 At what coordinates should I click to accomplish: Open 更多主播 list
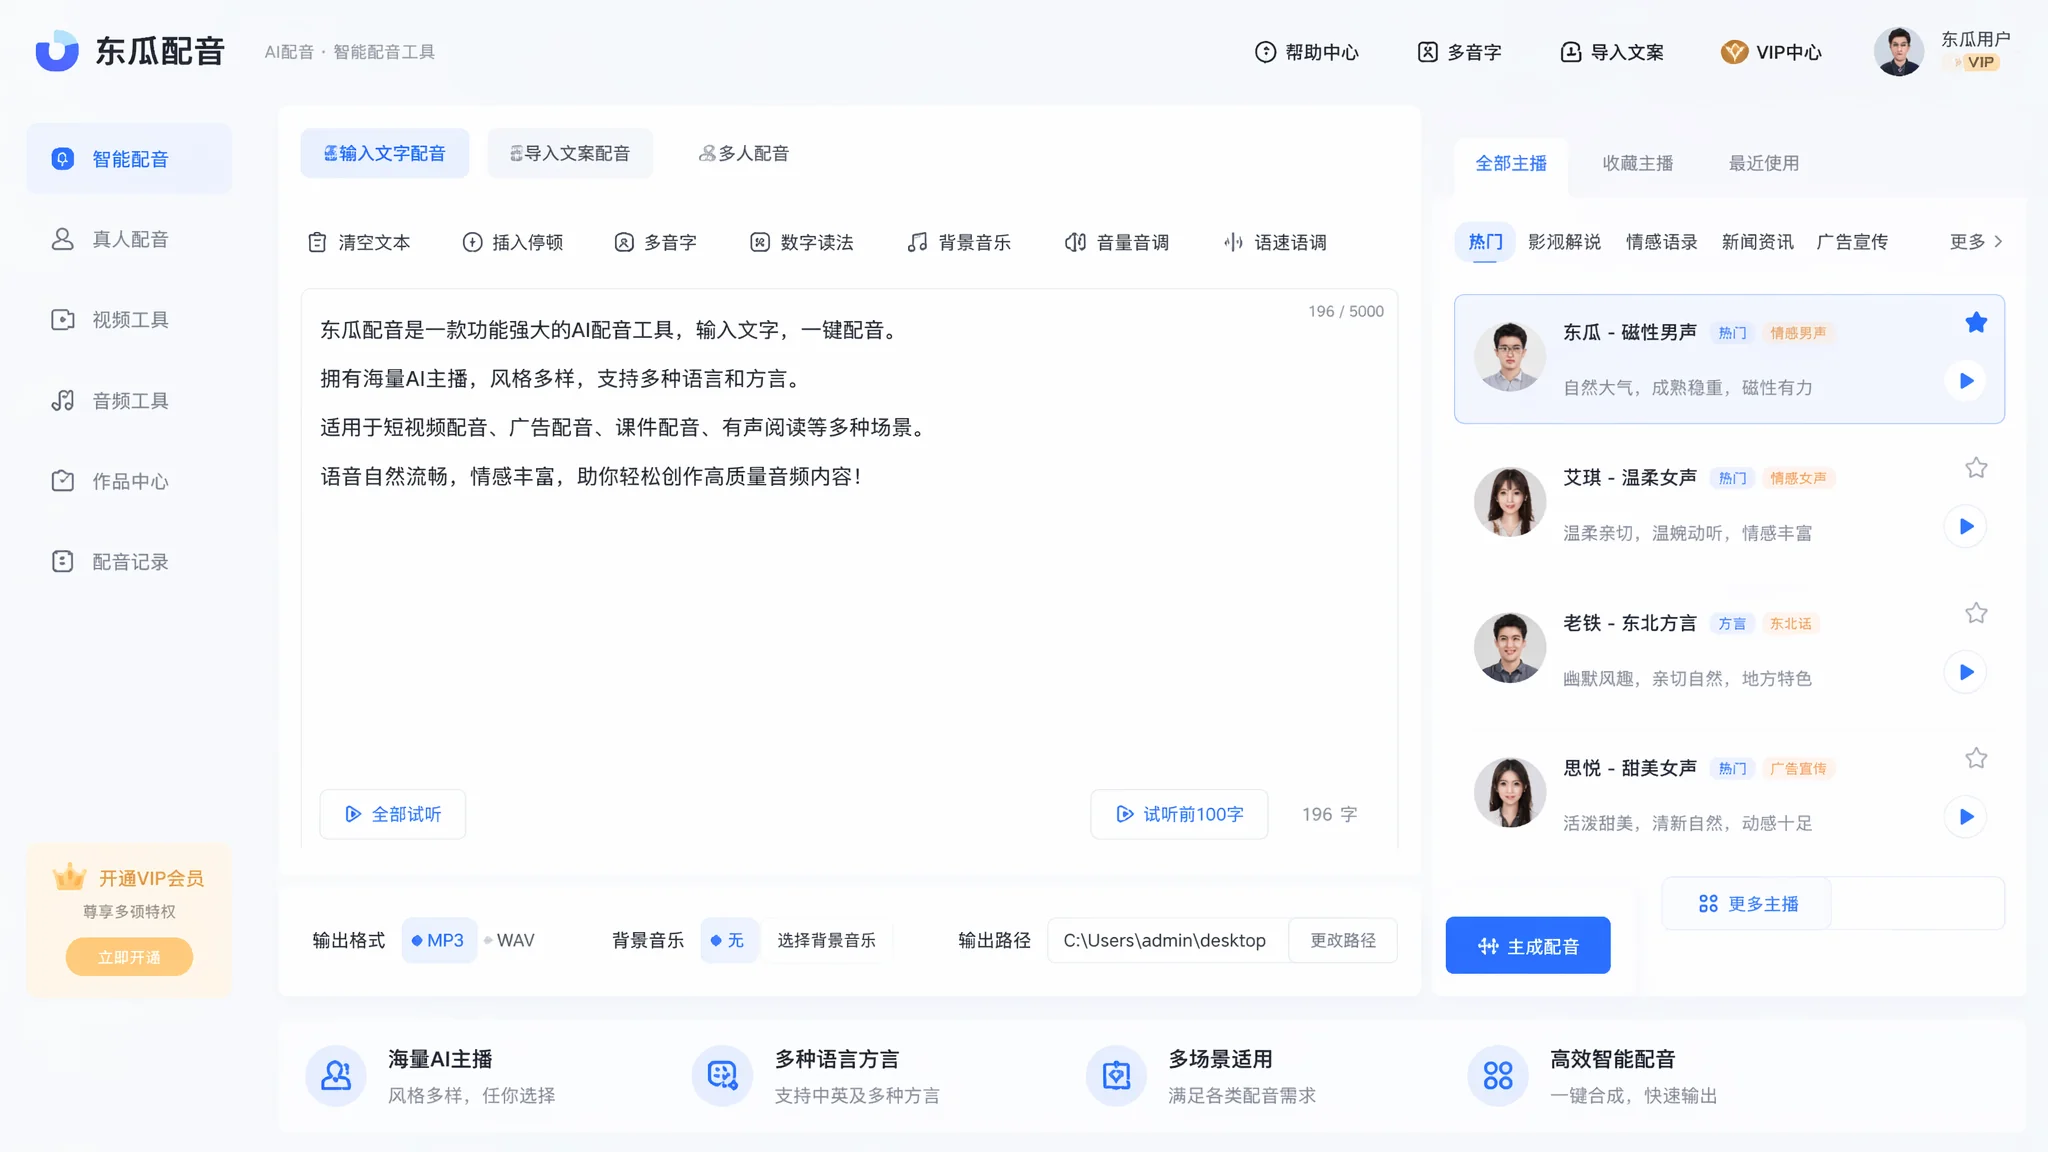[x=1747, y=904]
